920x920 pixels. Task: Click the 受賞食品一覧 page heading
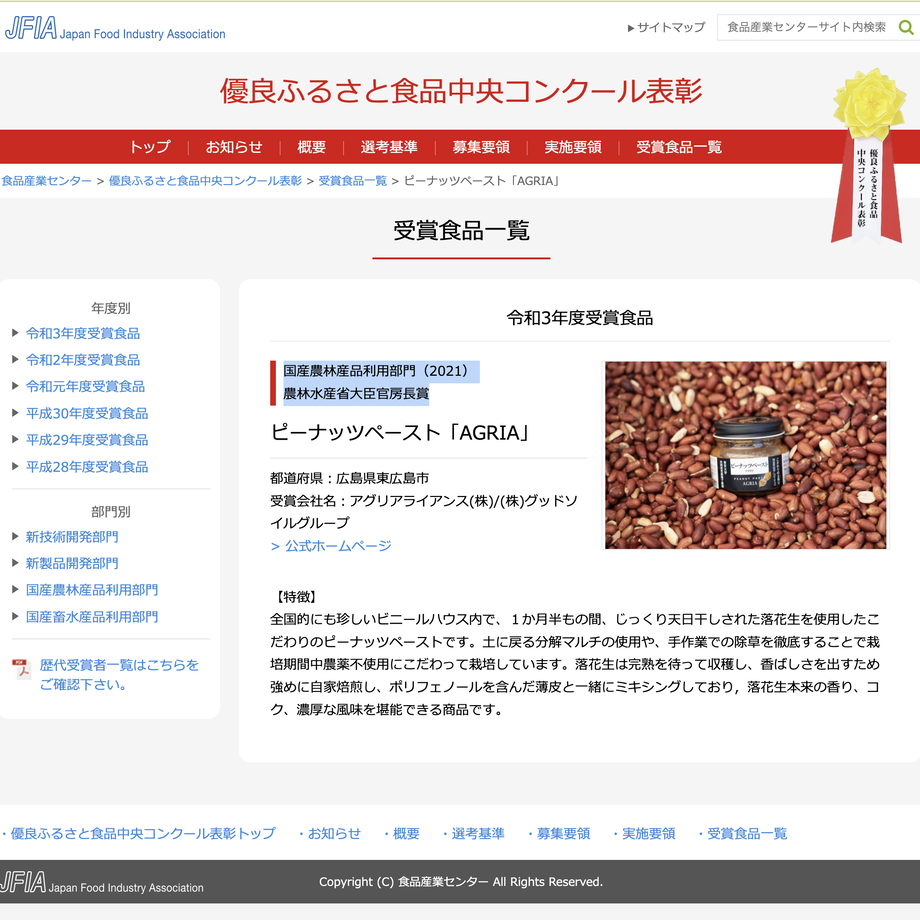[461, 231]
